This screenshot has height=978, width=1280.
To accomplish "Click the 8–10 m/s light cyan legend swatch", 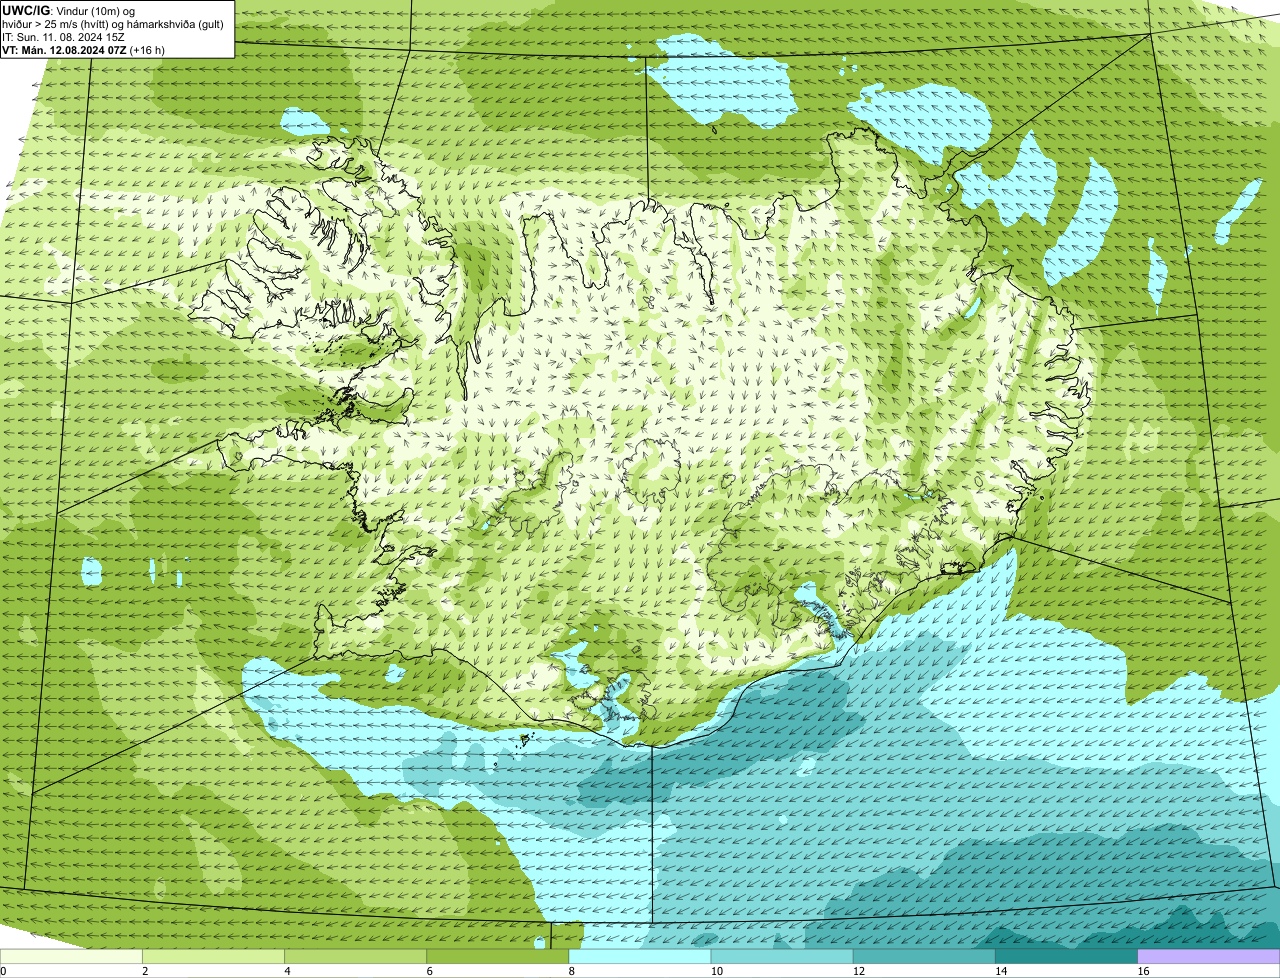I will click(x=640, y=957).
